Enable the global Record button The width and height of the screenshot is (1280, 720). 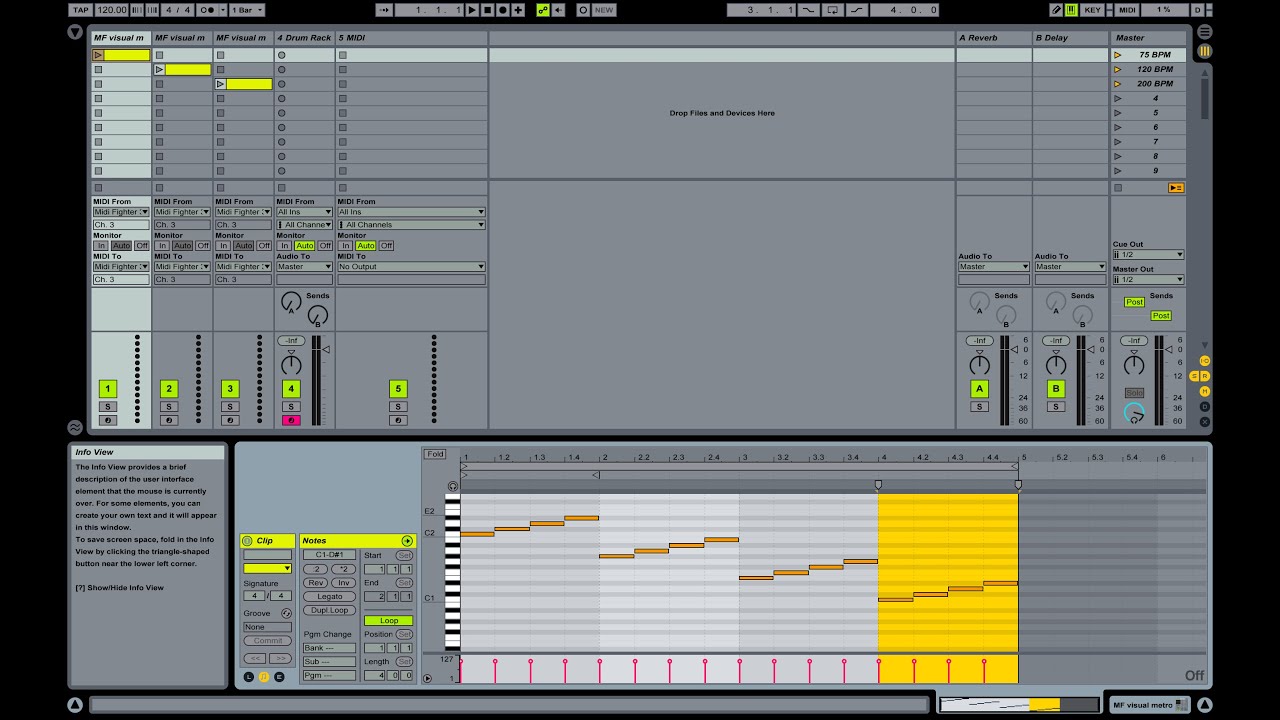click(502, 10)
